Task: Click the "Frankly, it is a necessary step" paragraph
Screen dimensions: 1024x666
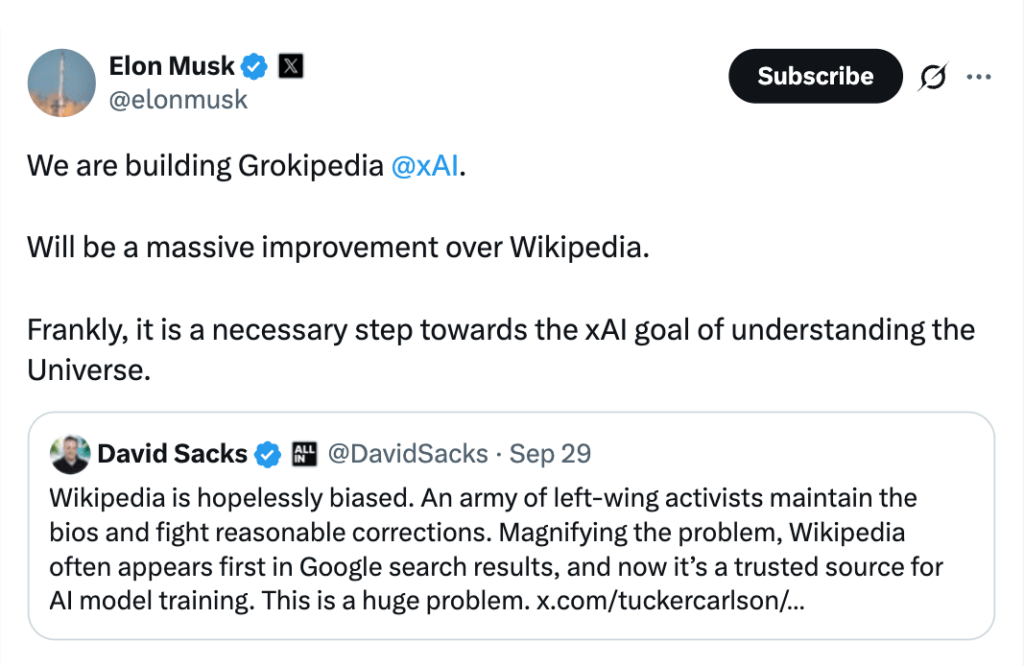Action: [x=500, y=329]
